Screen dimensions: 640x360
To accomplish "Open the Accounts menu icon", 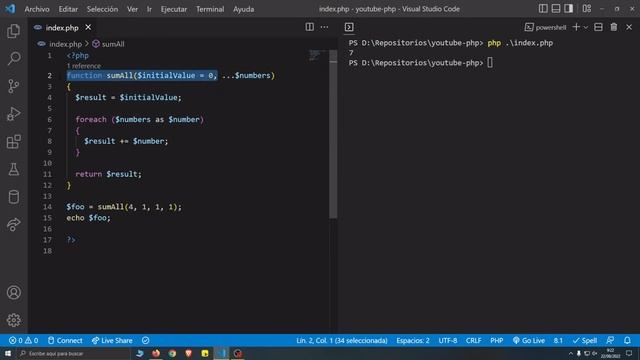I will 13,293.
